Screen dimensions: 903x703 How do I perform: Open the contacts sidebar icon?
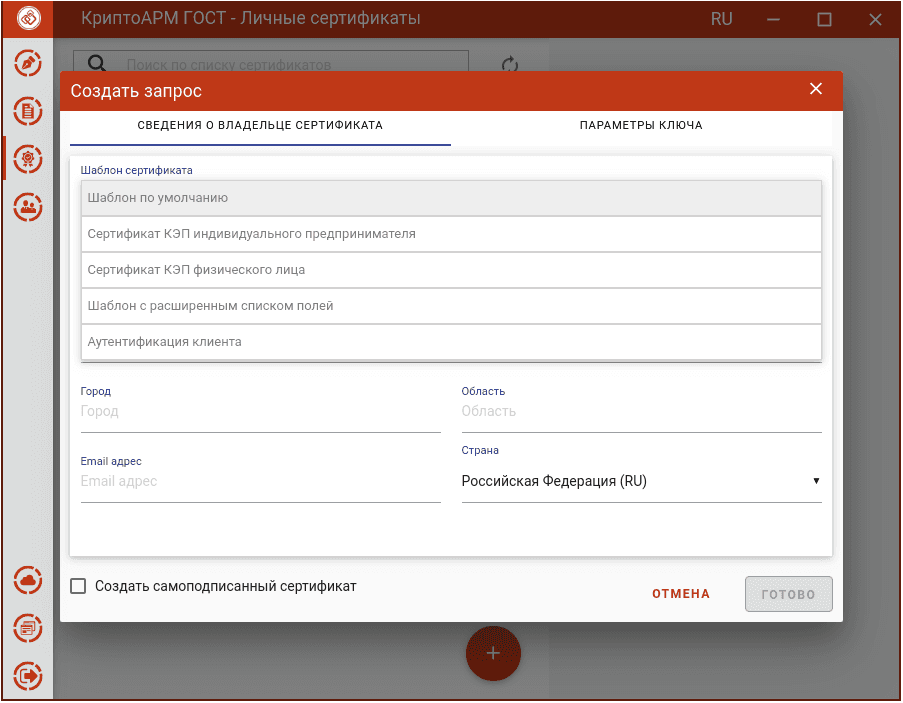(x=28, y=207)
